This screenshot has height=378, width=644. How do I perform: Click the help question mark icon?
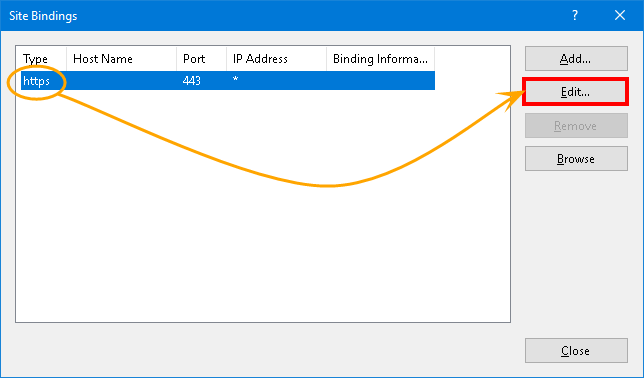(x=575, y=16)
